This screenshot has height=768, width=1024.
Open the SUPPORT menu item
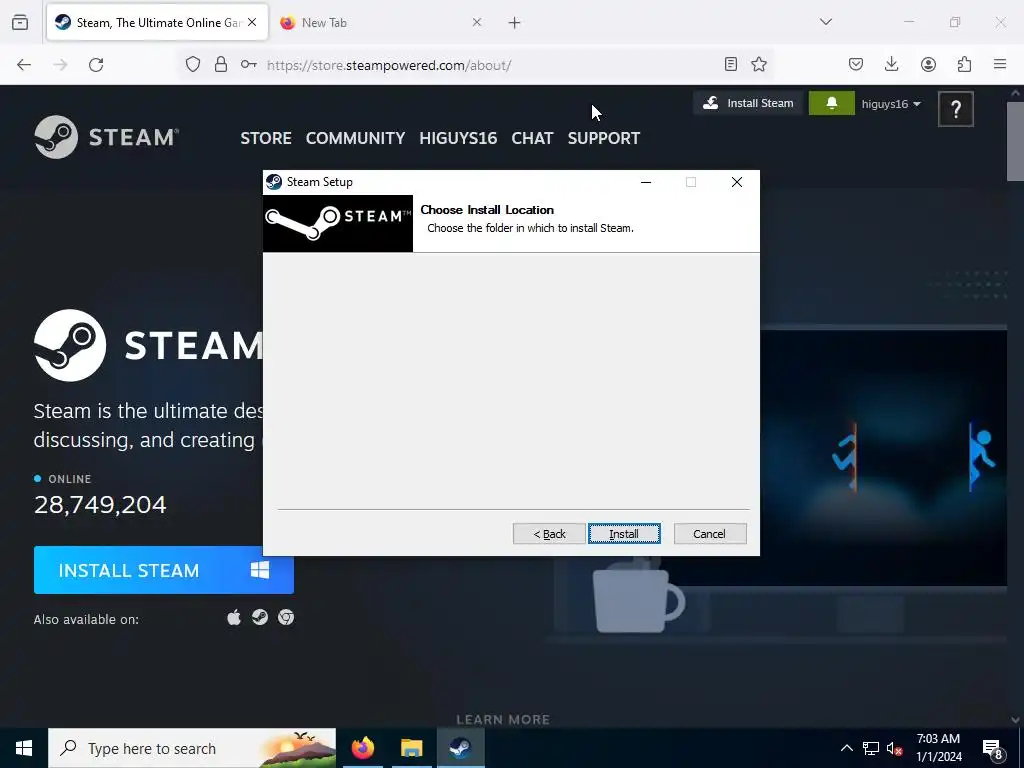click(x=603, y=138)
